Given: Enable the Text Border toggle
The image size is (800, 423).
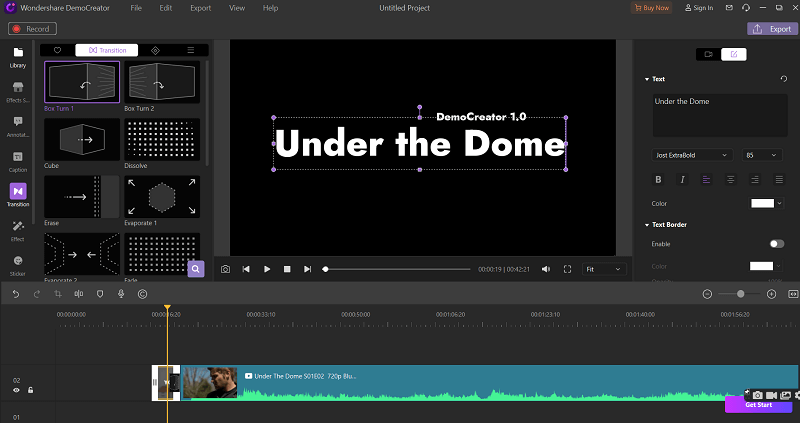Looking at the screenshot, I should pyautogui.click(x=777, y=244).
